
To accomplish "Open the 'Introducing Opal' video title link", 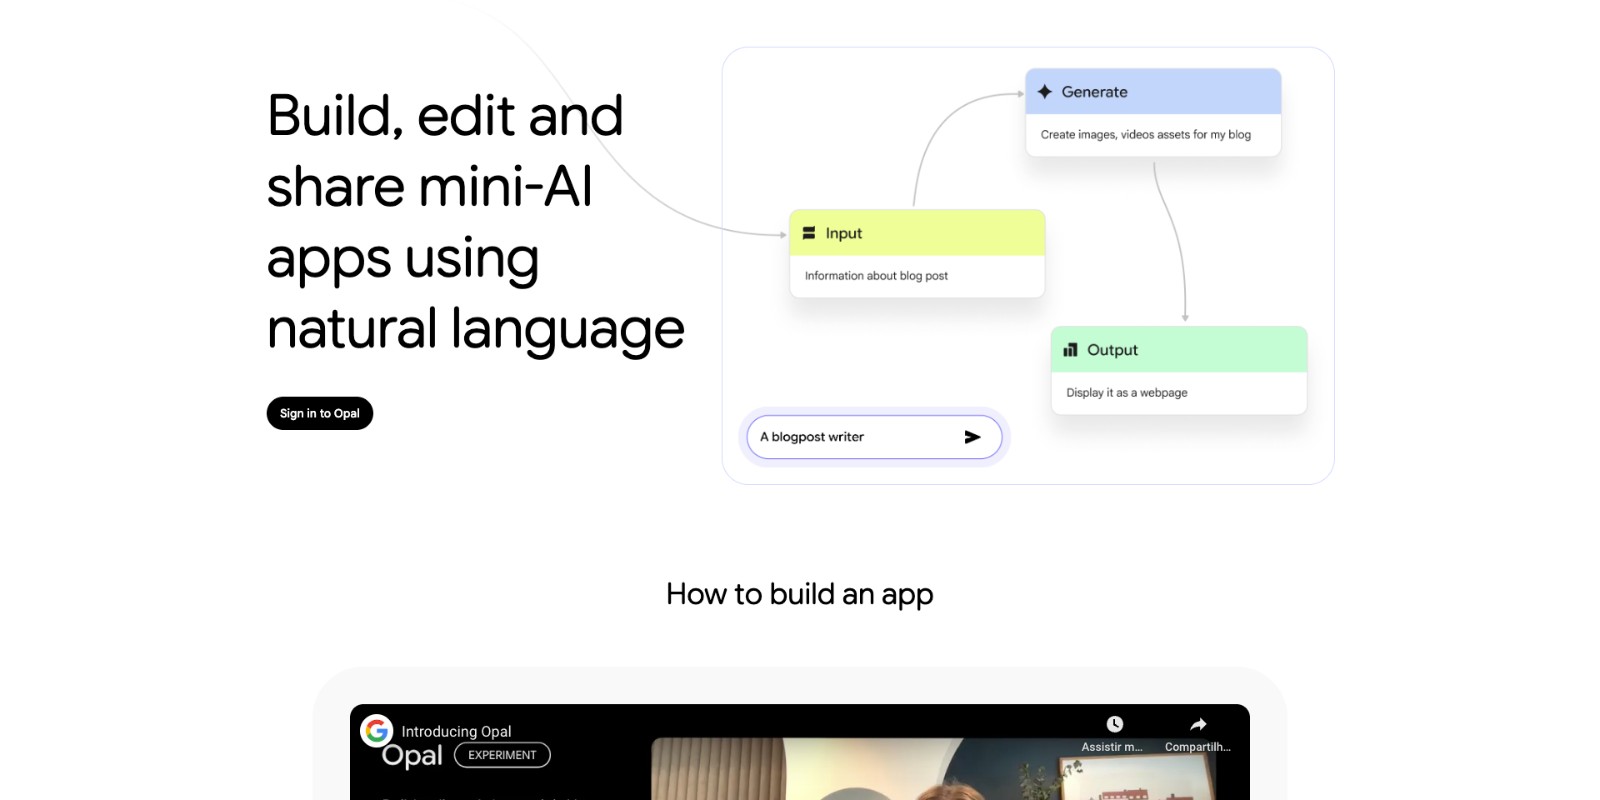I will pos(456,731).
